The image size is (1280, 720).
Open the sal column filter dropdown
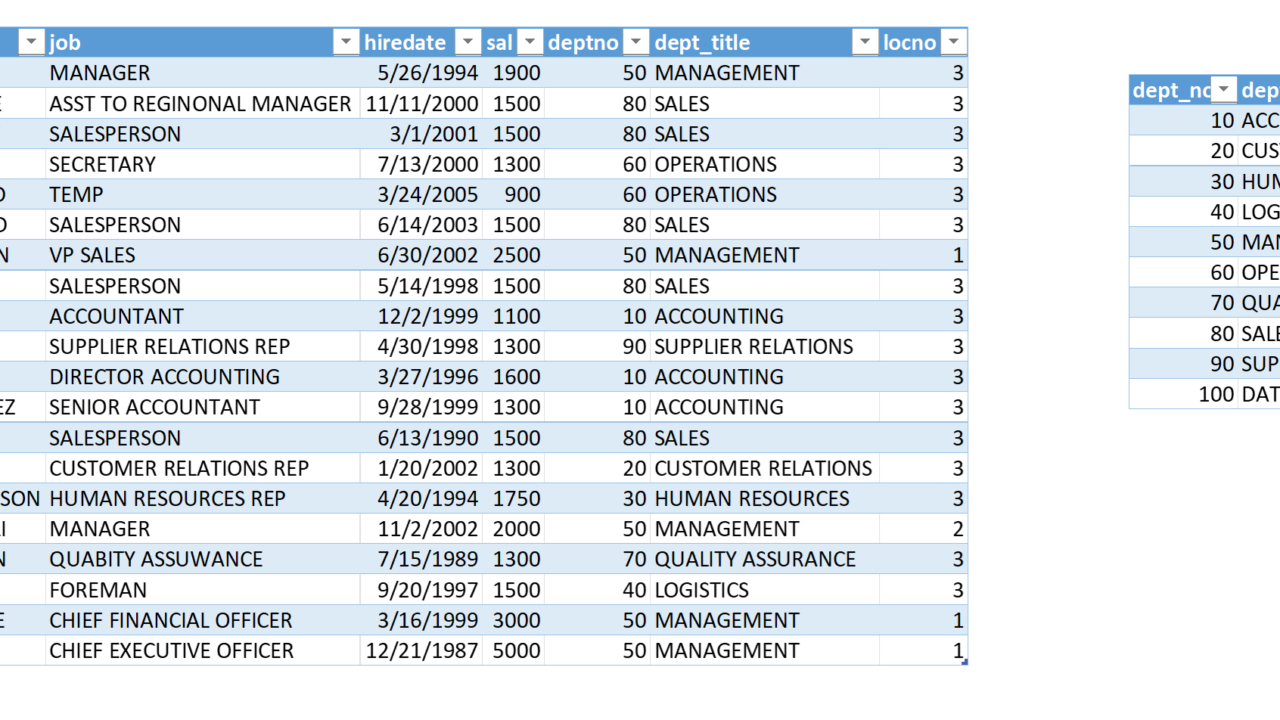click(530, 42)
